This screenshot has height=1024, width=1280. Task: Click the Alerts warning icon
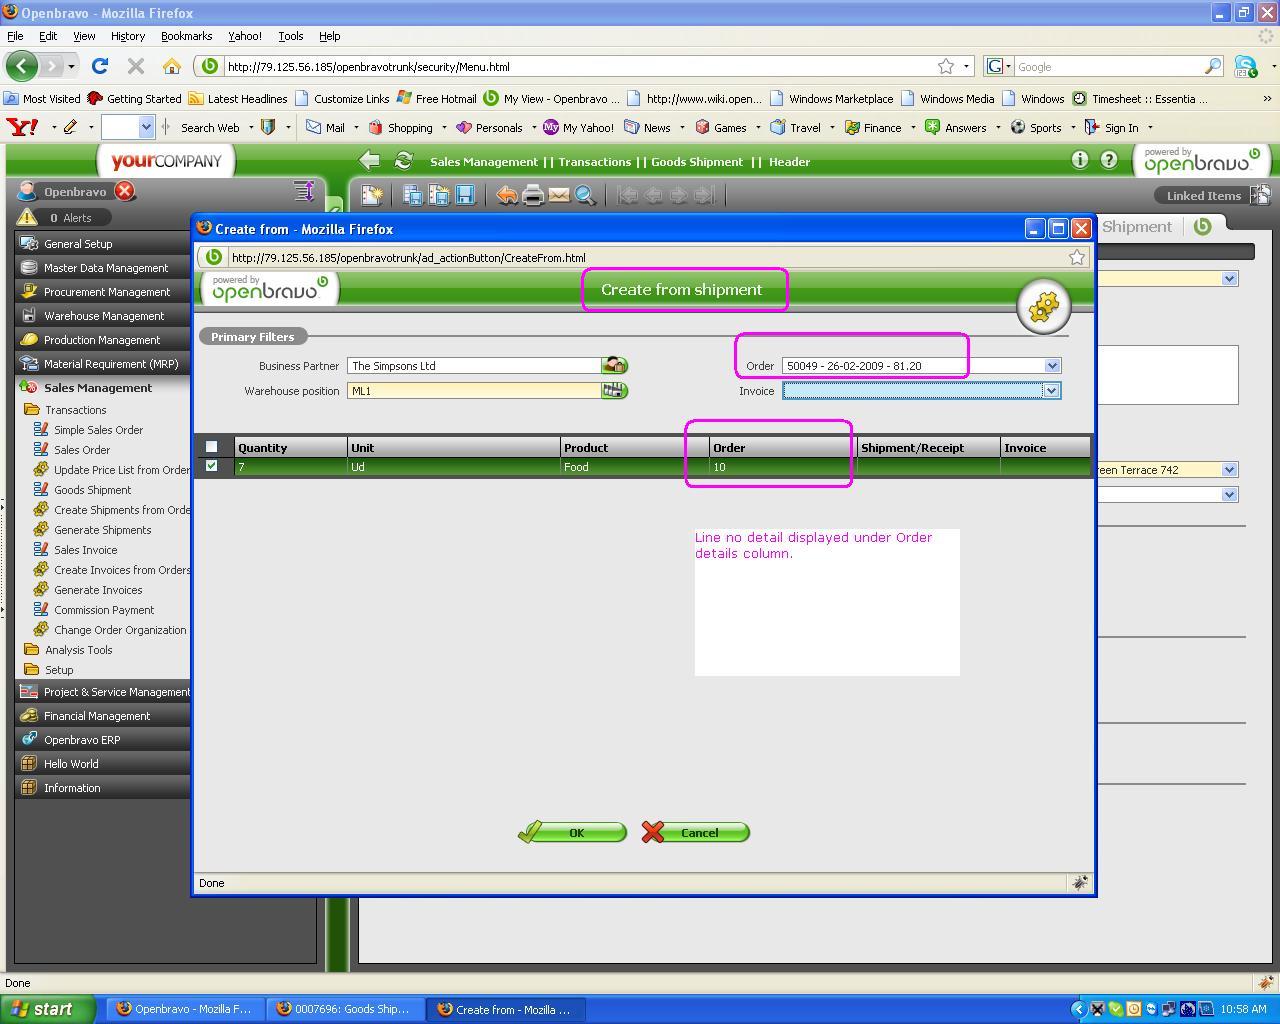(27, 217)
